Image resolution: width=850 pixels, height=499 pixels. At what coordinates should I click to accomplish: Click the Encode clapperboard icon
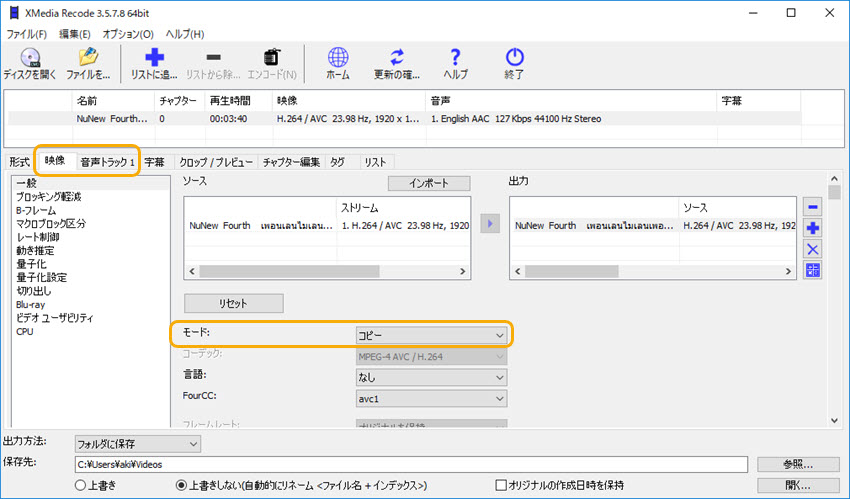pos(271,58)
